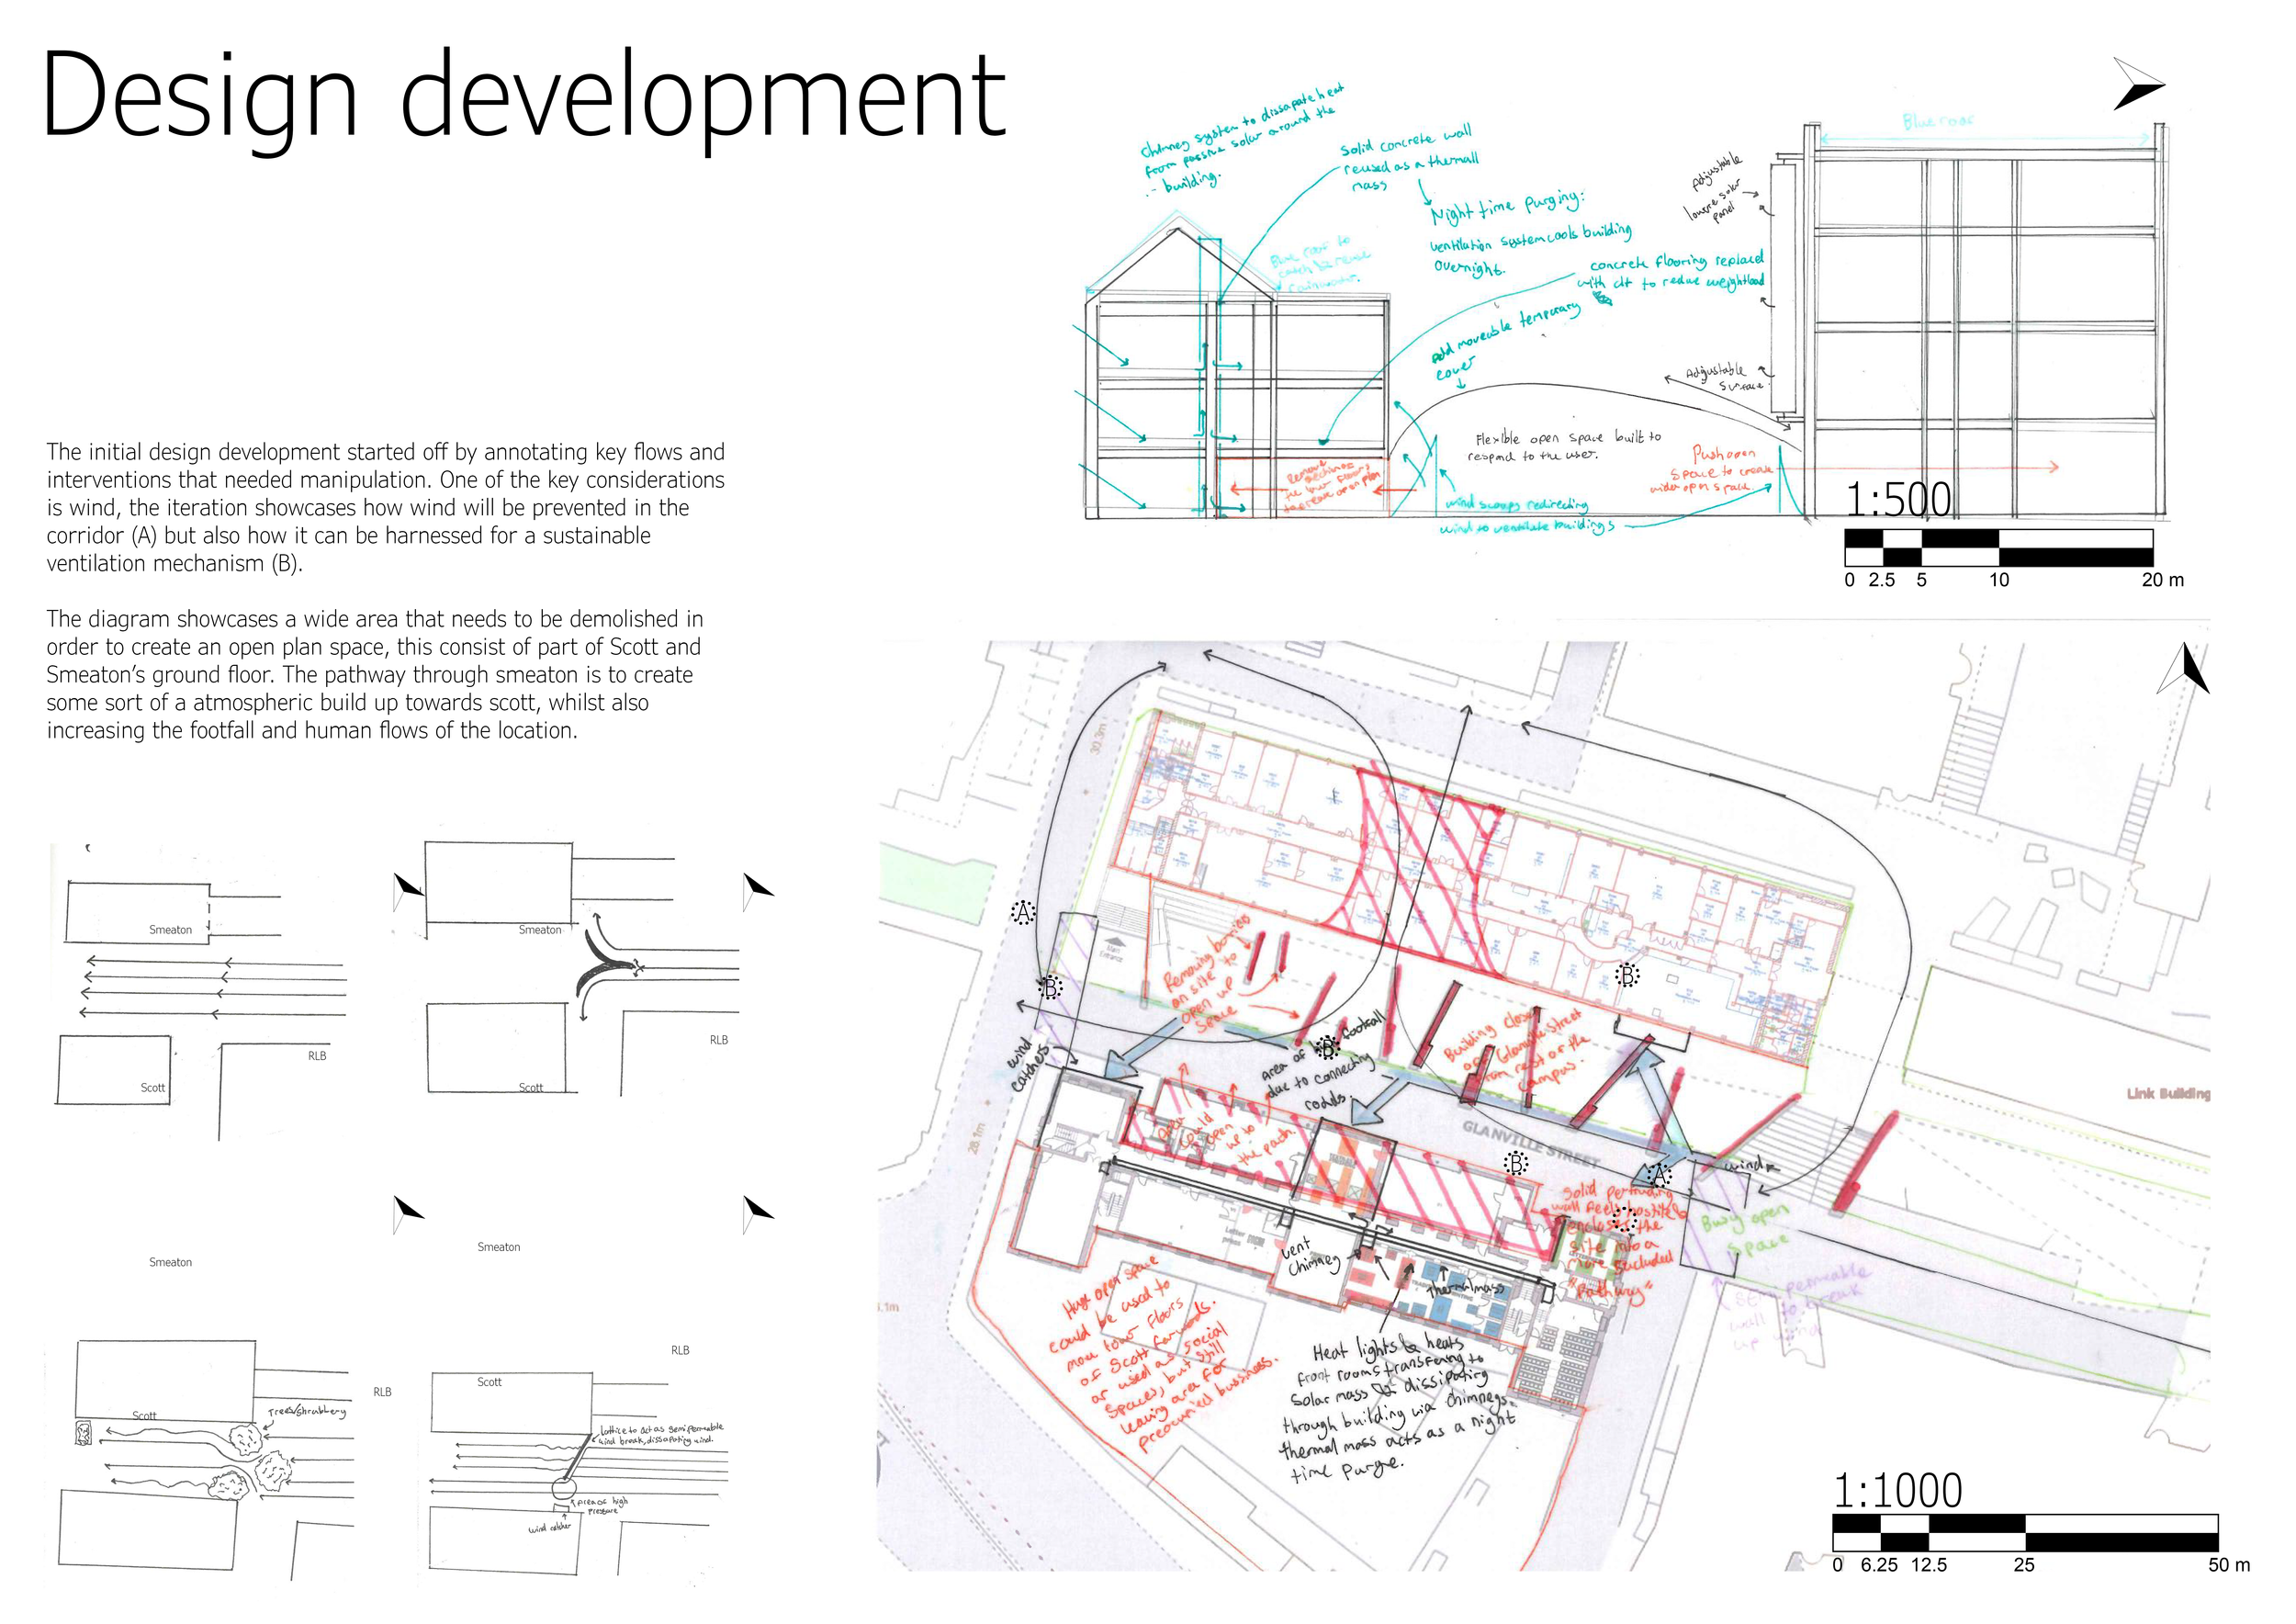Click the 'vent chimney' label on plan
The width and height of the screenshot is (2296, 1624).
coord(1308,1257)
